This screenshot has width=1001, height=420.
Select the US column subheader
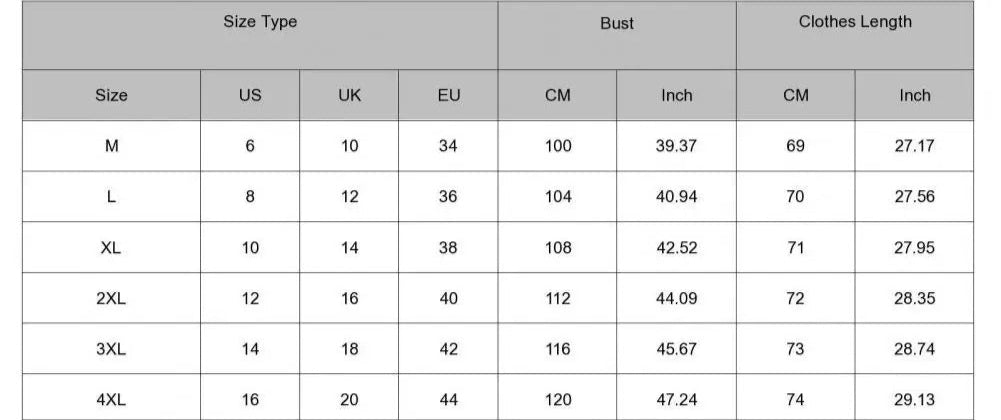click(x=250, y=95)
